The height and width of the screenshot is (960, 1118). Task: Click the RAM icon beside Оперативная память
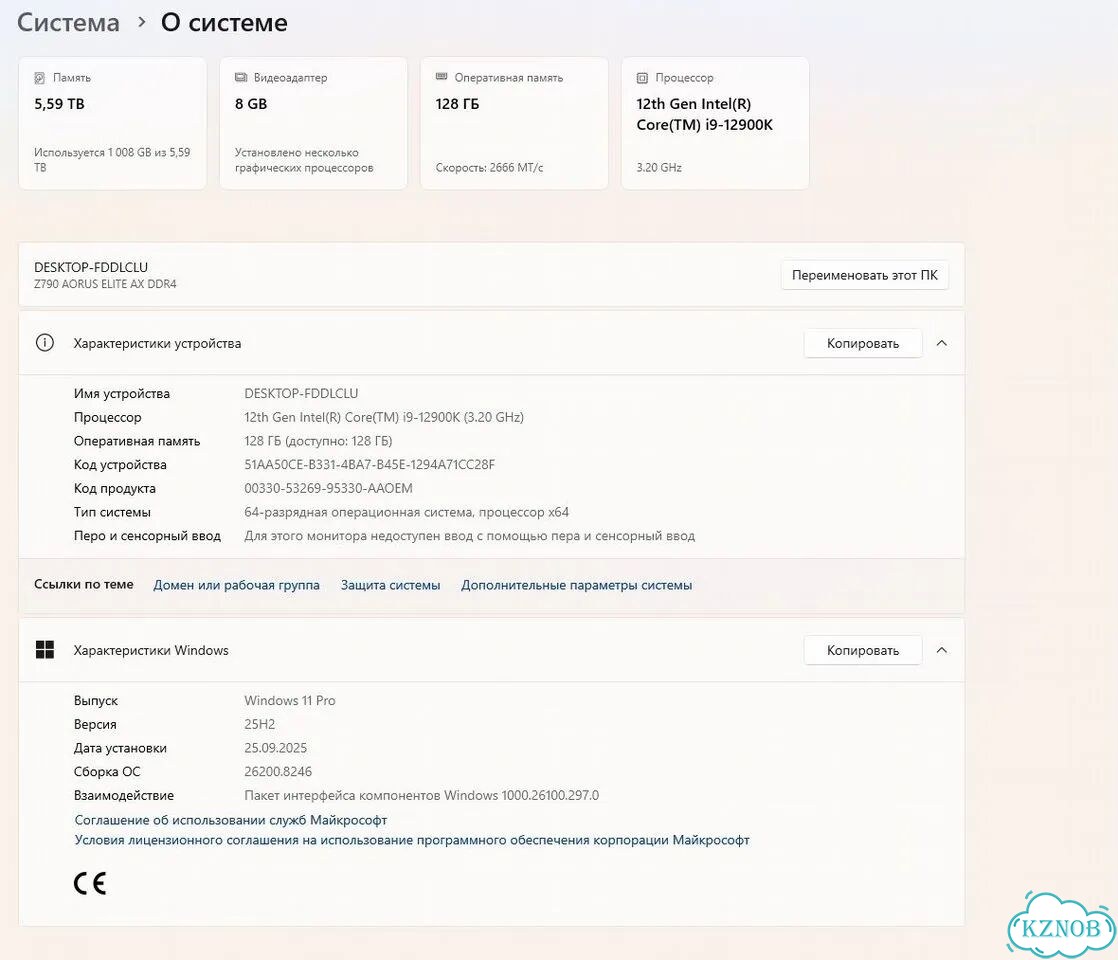pos(441,76)
